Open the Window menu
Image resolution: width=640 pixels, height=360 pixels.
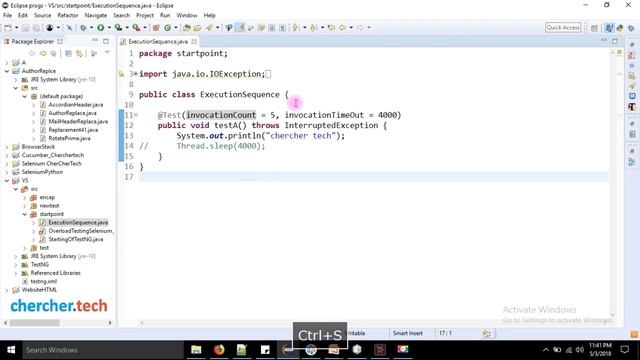point(187,15)
